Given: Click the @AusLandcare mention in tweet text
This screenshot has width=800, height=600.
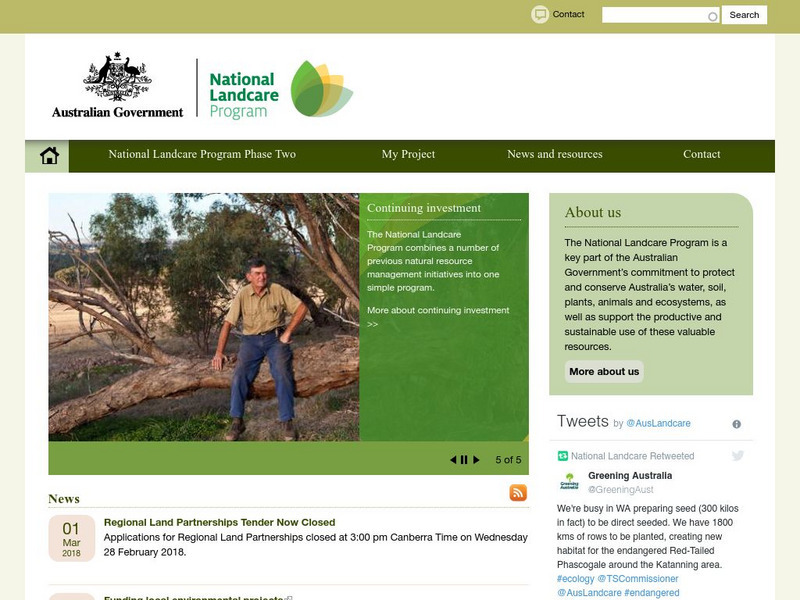Looking at the screenshot, I should tap(589, 593).
